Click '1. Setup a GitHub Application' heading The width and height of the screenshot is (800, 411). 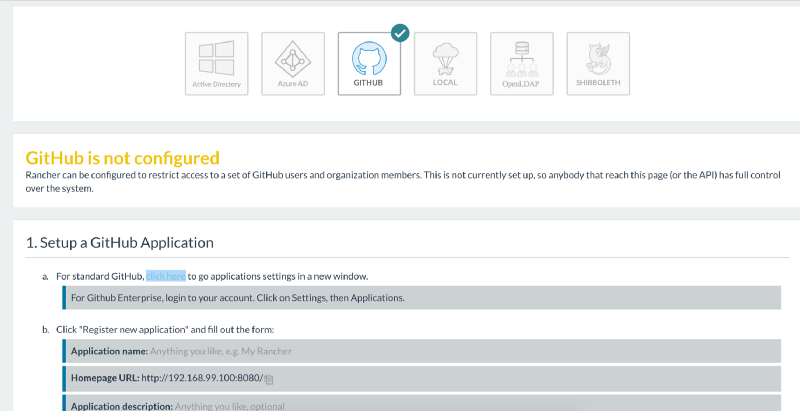point(119,242)
